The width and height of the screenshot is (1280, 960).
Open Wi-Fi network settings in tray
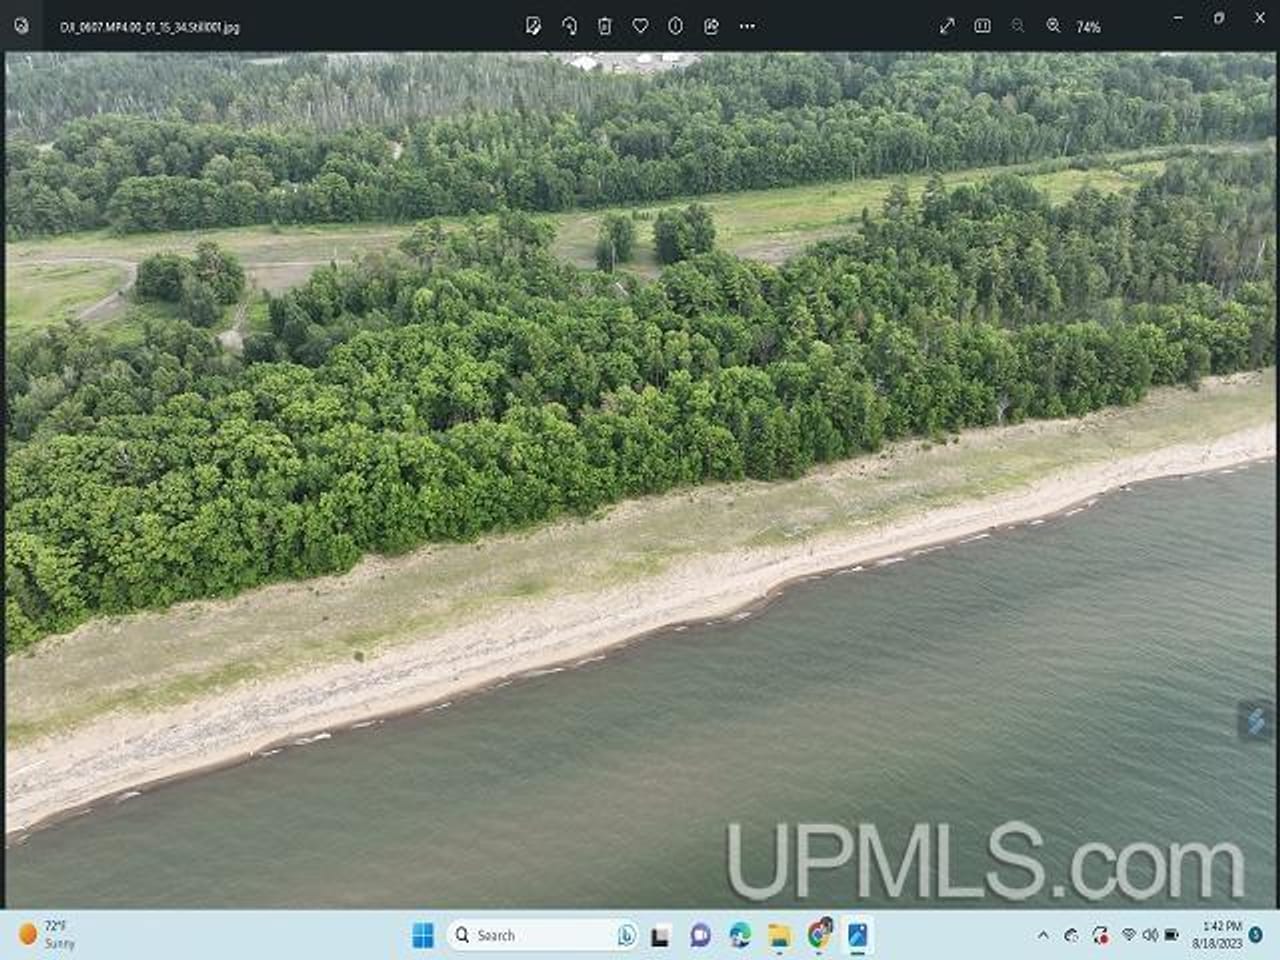point(1129,935)
